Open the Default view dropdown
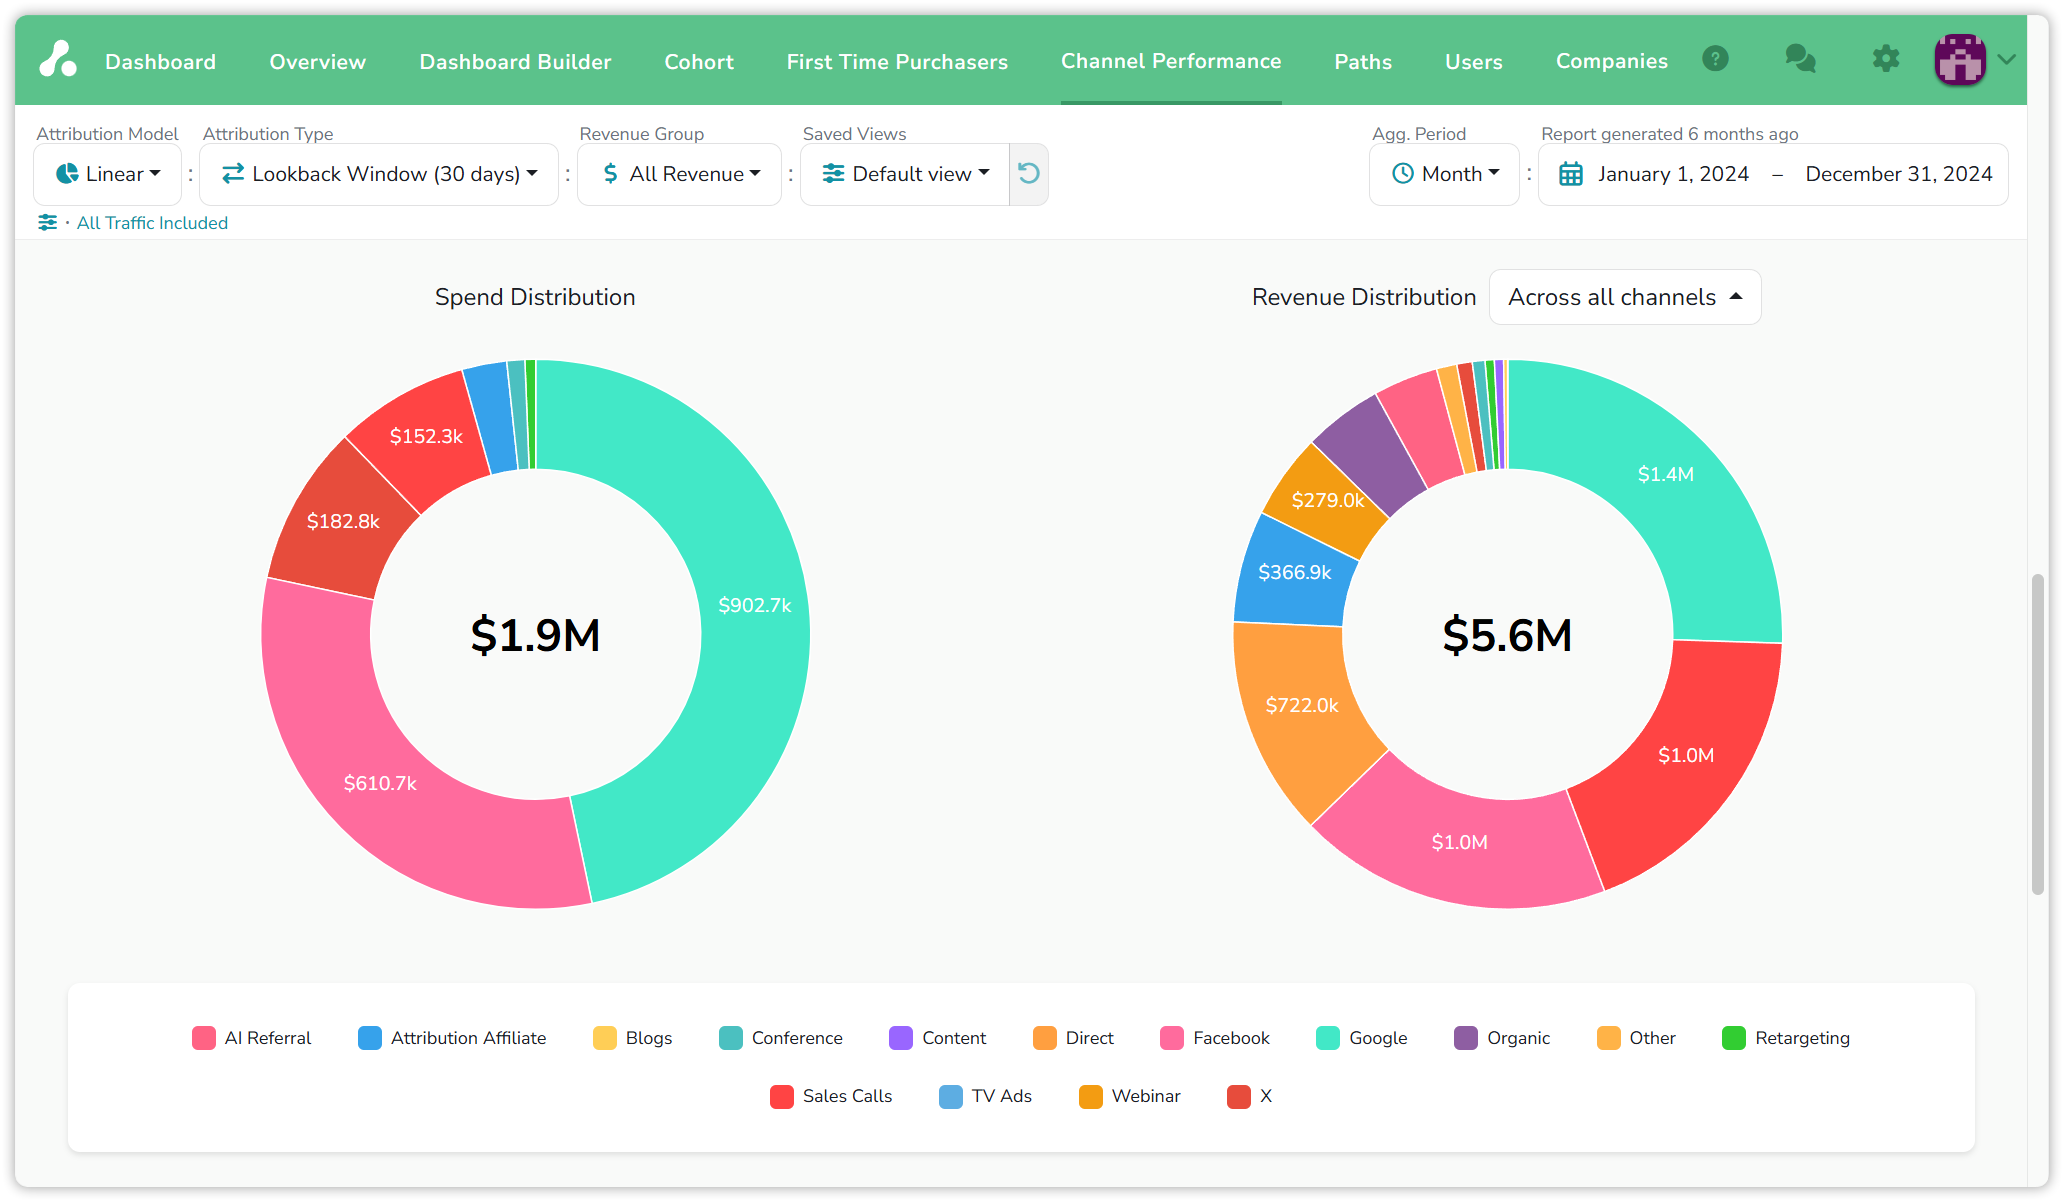Screen dimensions: 2064x1202 click(905, 174)
